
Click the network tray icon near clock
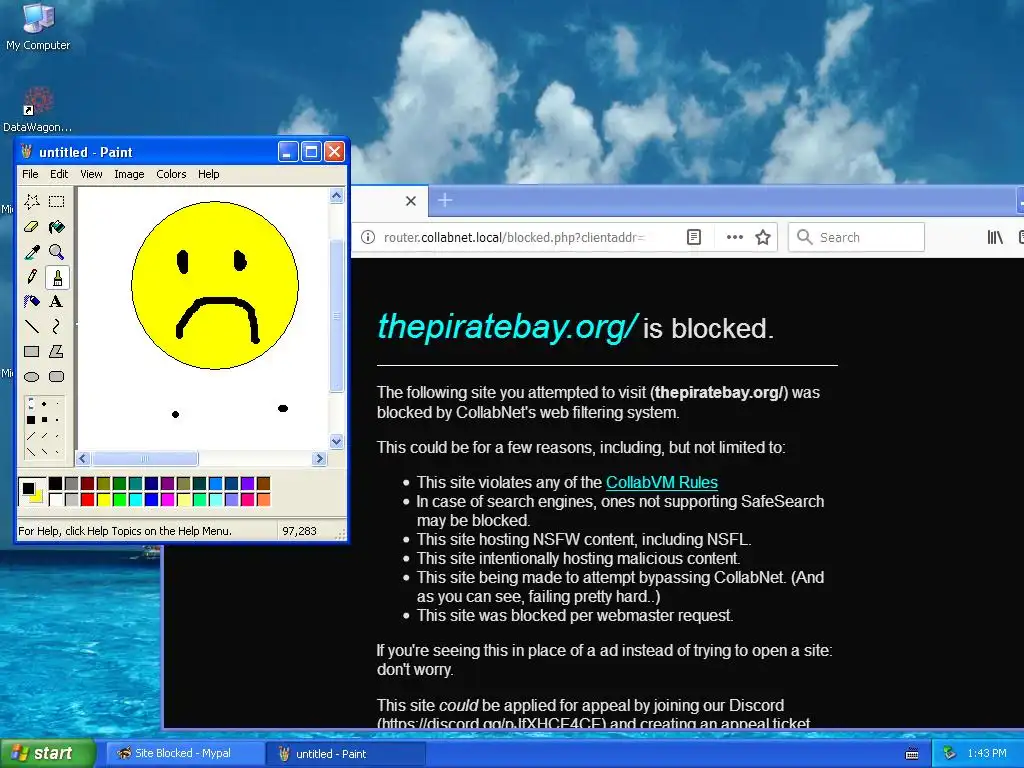950,754
